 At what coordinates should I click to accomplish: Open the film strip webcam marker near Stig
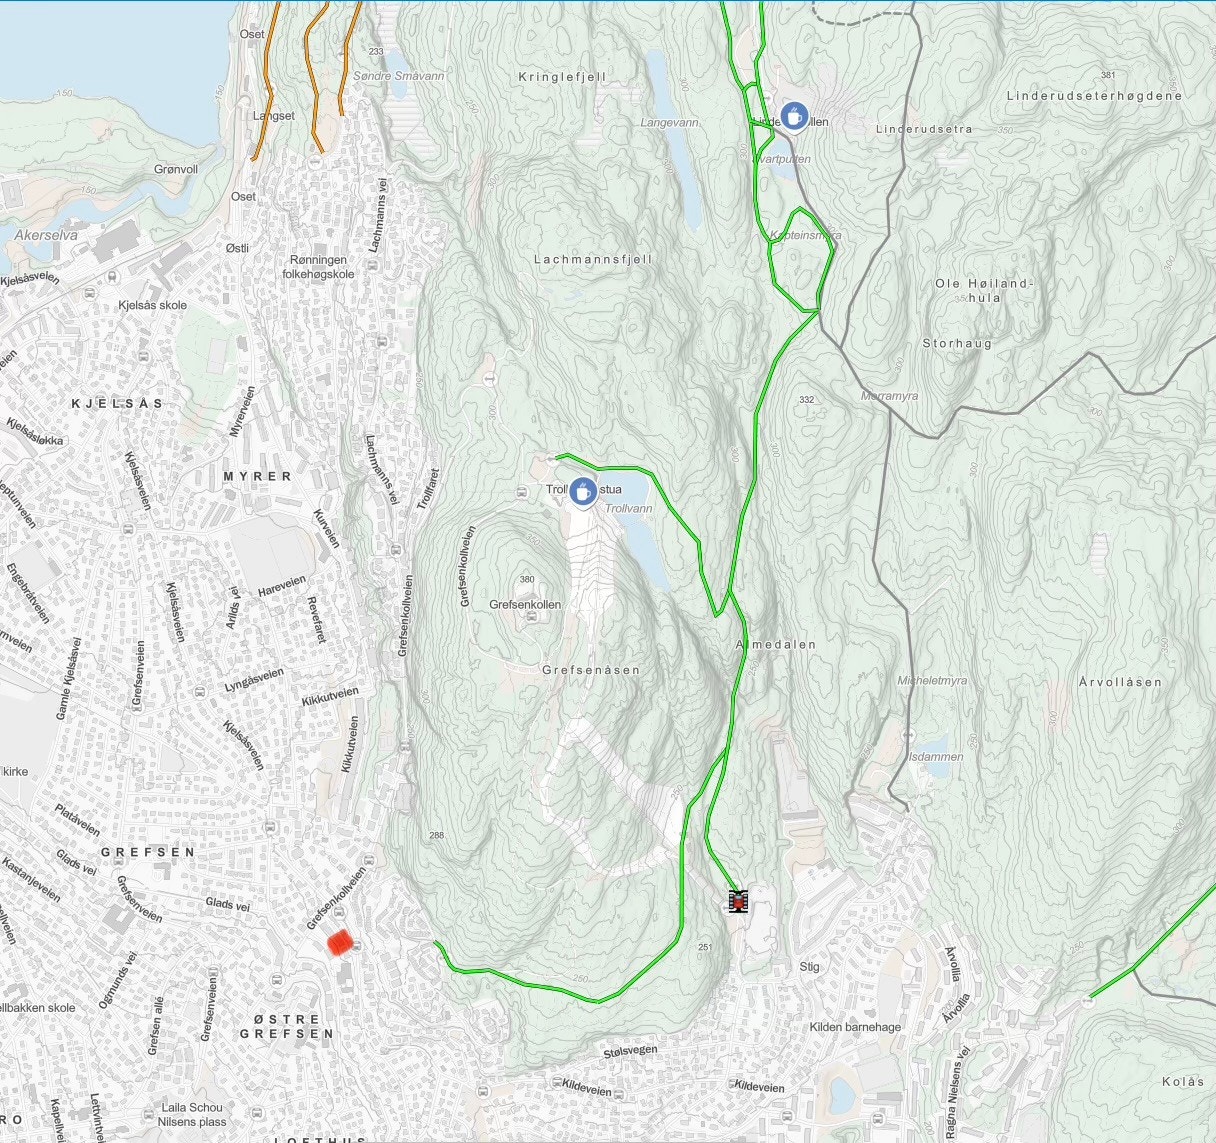(x=738, y=902)
